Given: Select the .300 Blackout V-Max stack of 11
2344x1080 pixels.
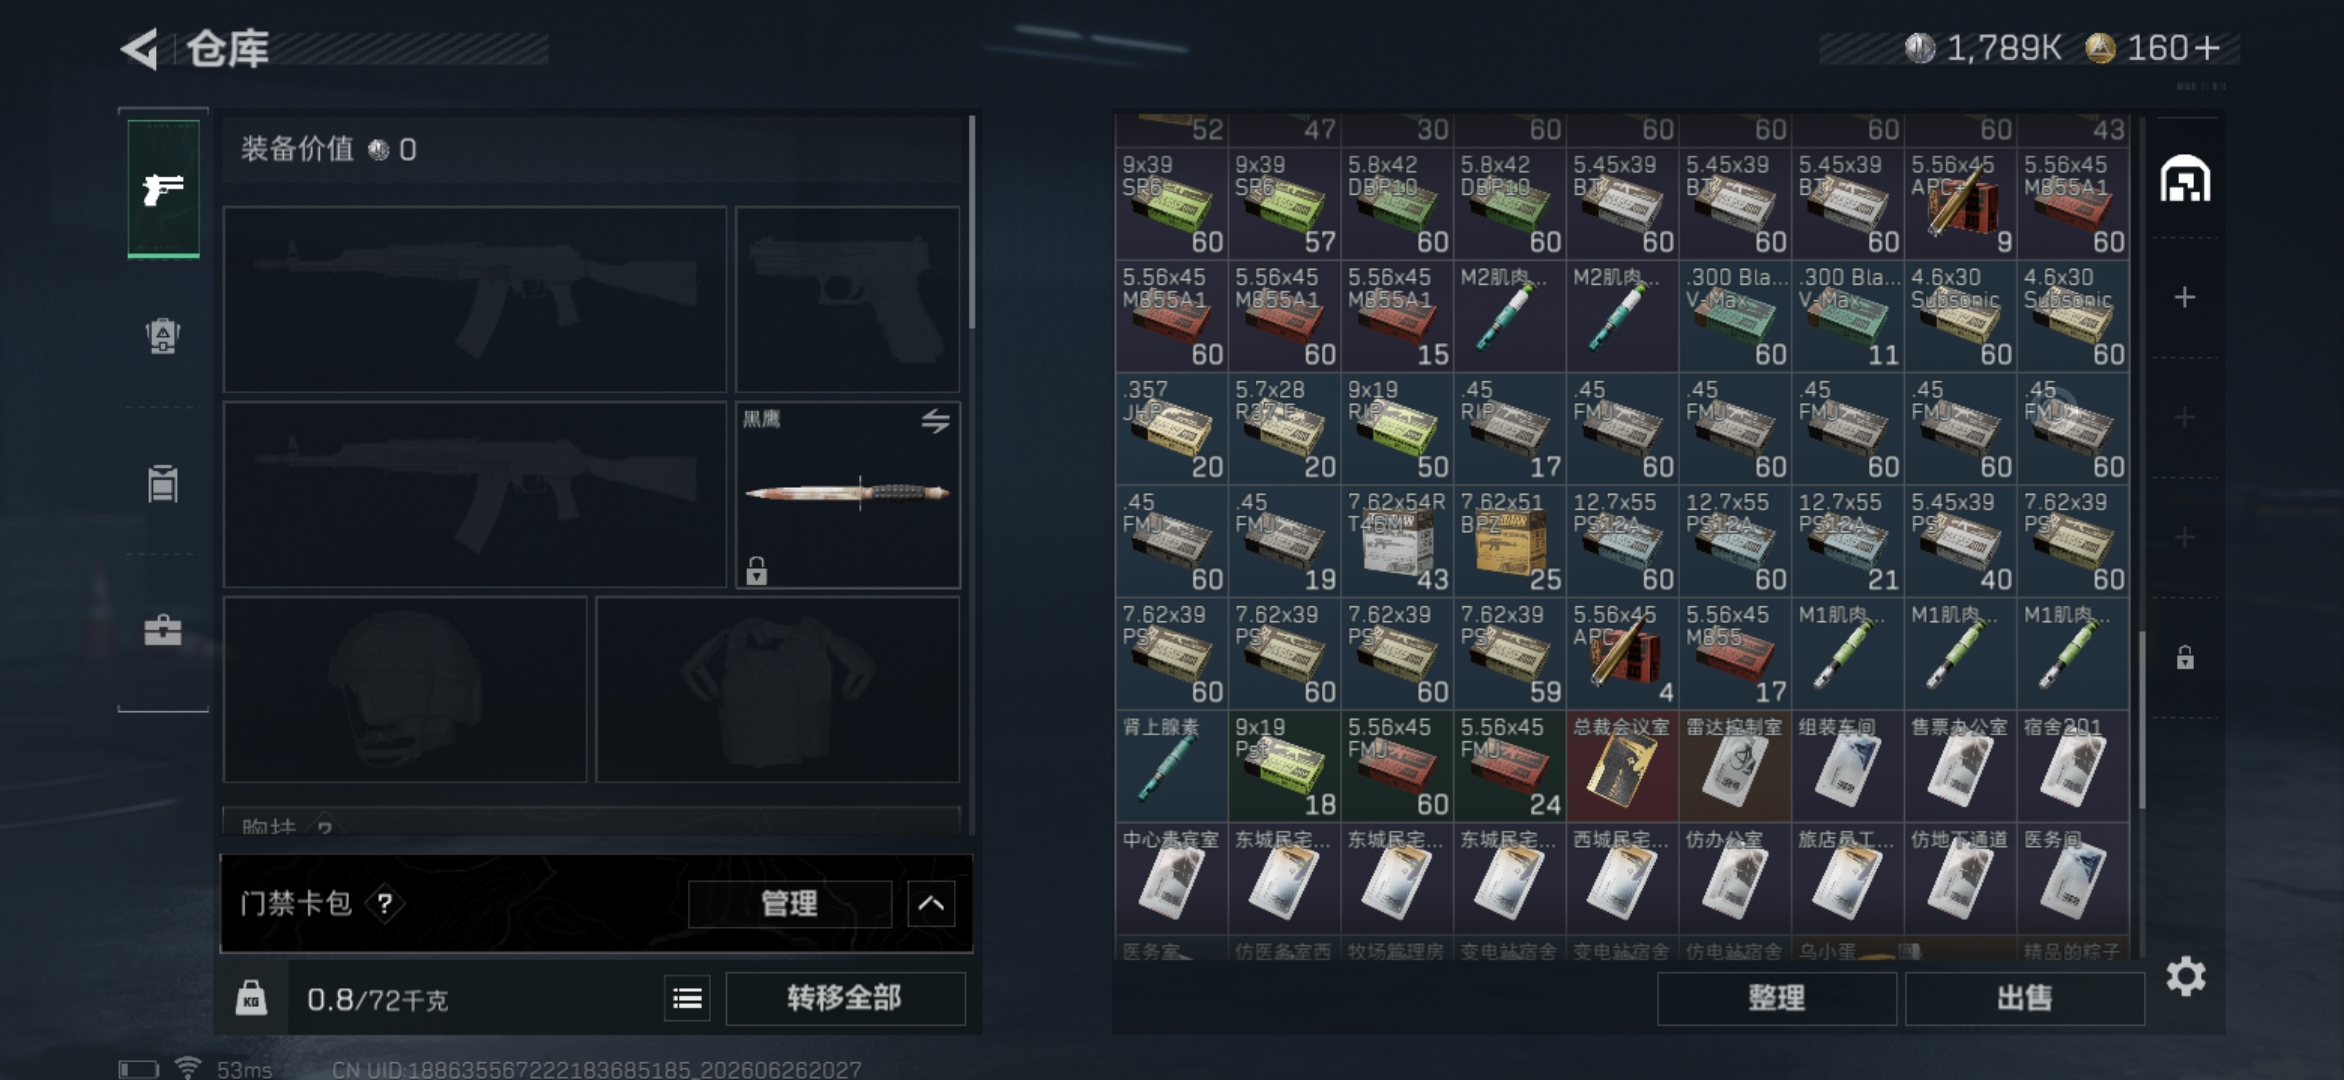Looking at the screenshot, I should (1848, 316).
